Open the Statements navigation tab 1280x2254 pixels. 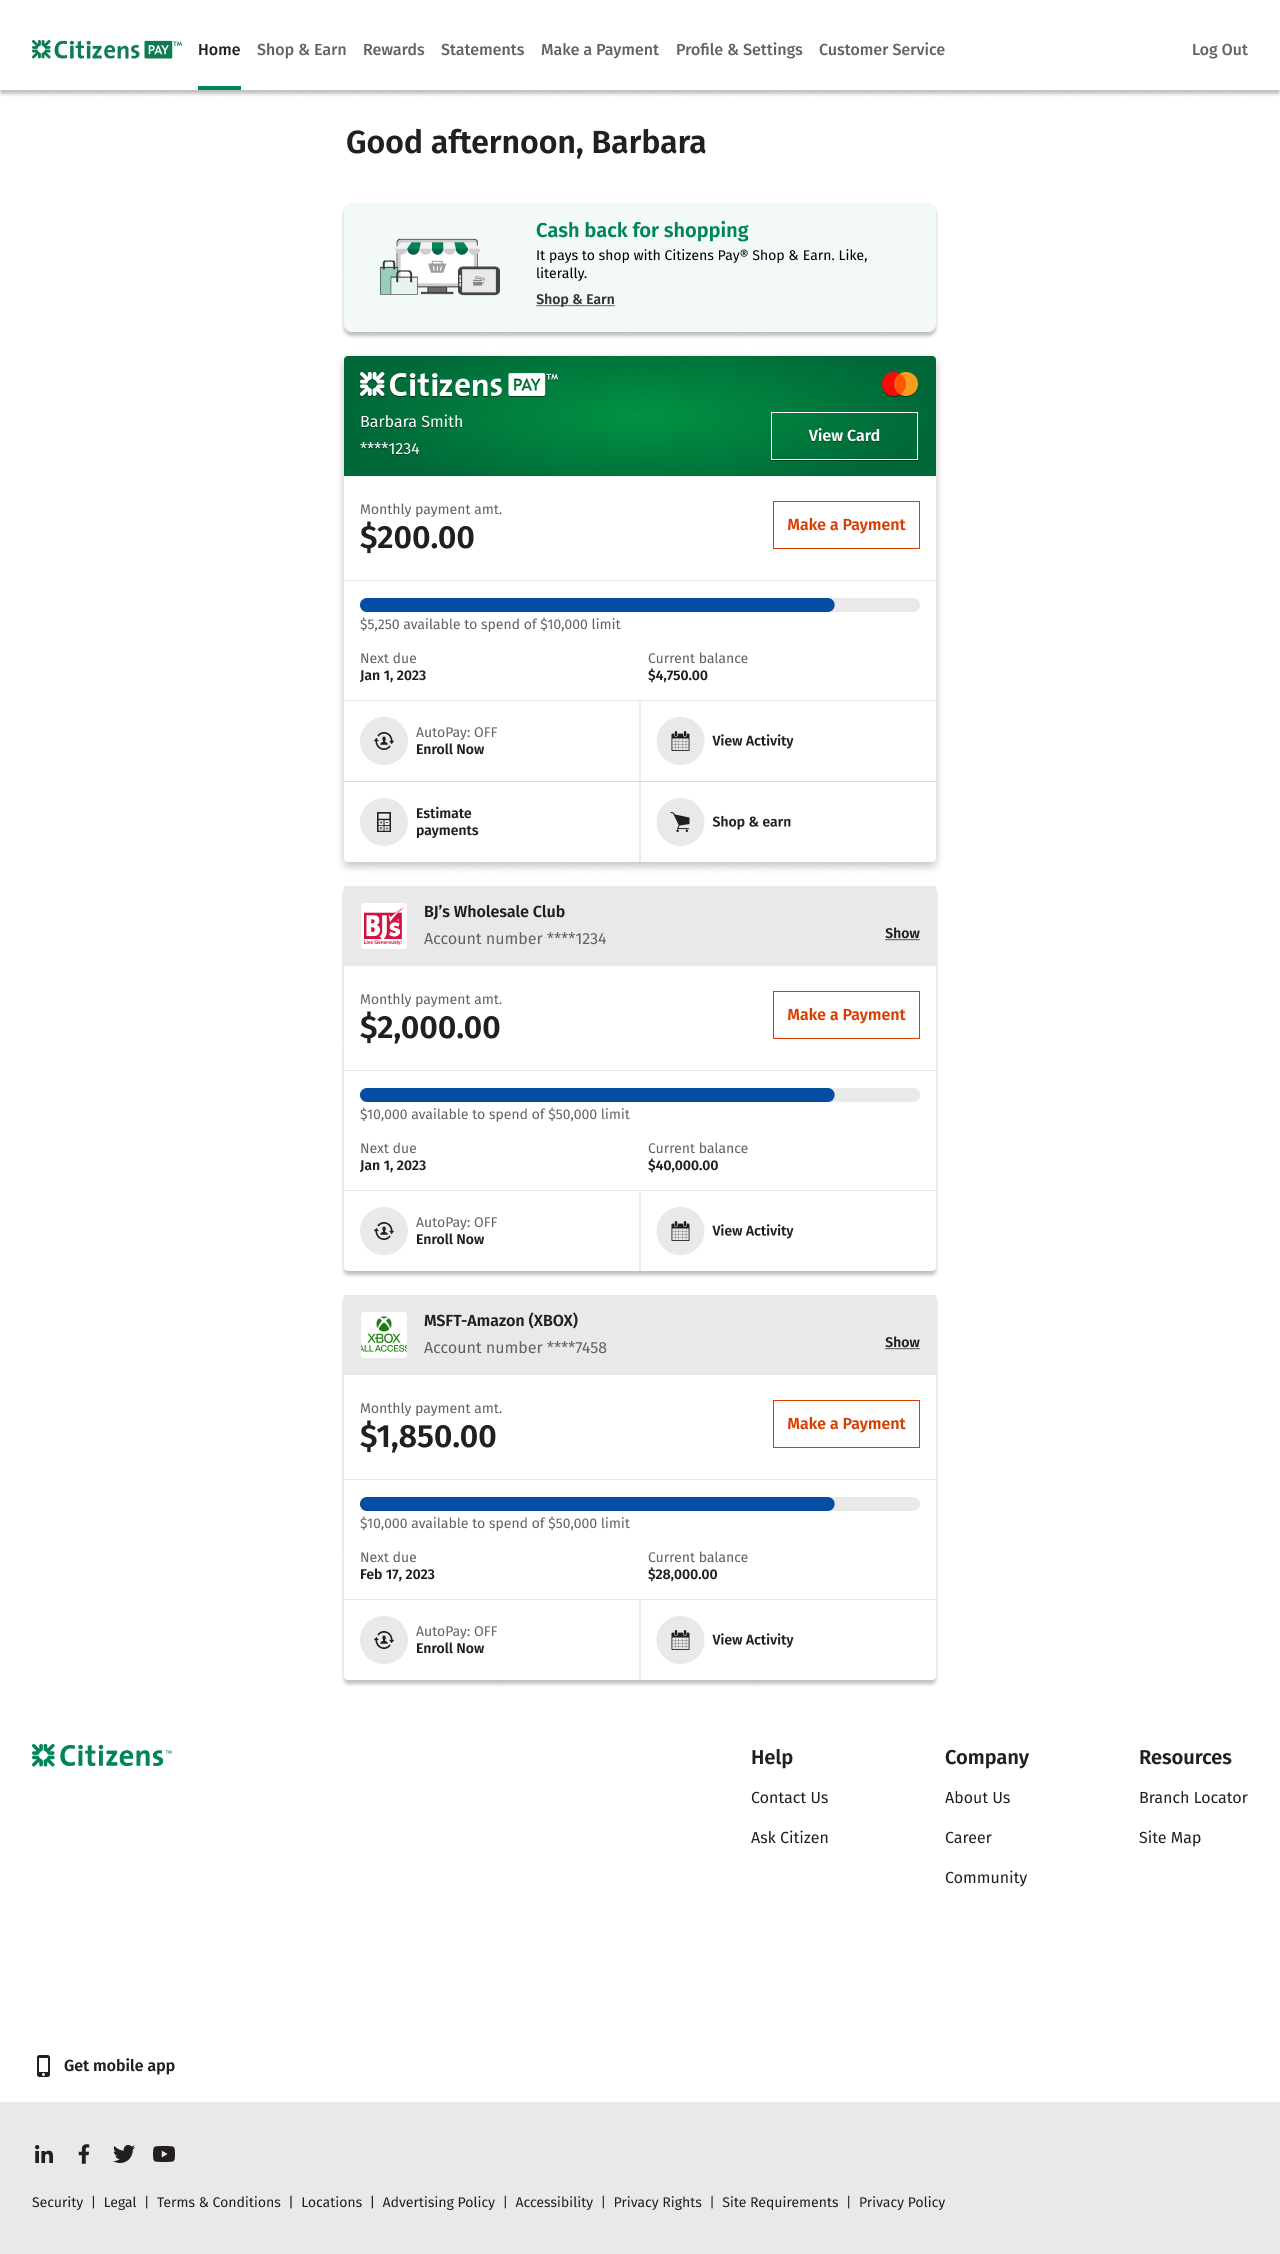[x=482, y=50]
